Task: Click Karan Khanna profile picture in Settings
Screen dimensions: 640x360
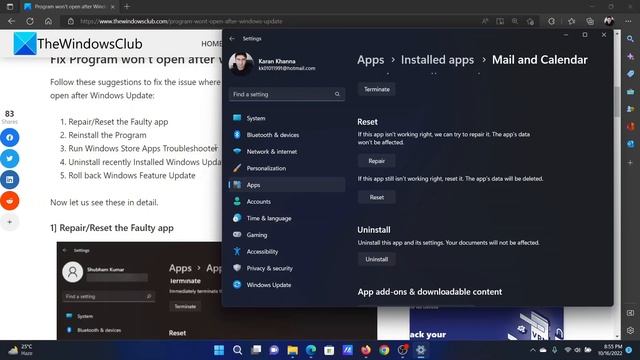Action: click(240, 64)
